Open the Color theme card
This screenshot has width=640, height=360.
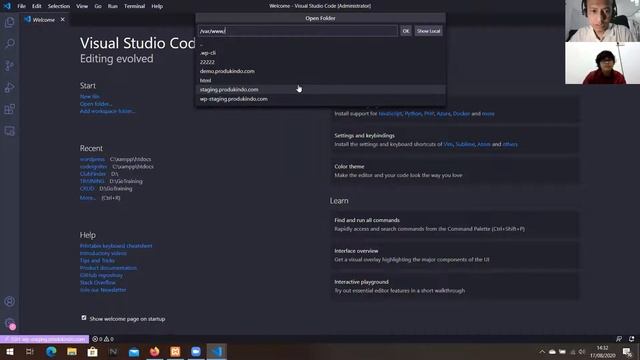(x=454, y=171)
